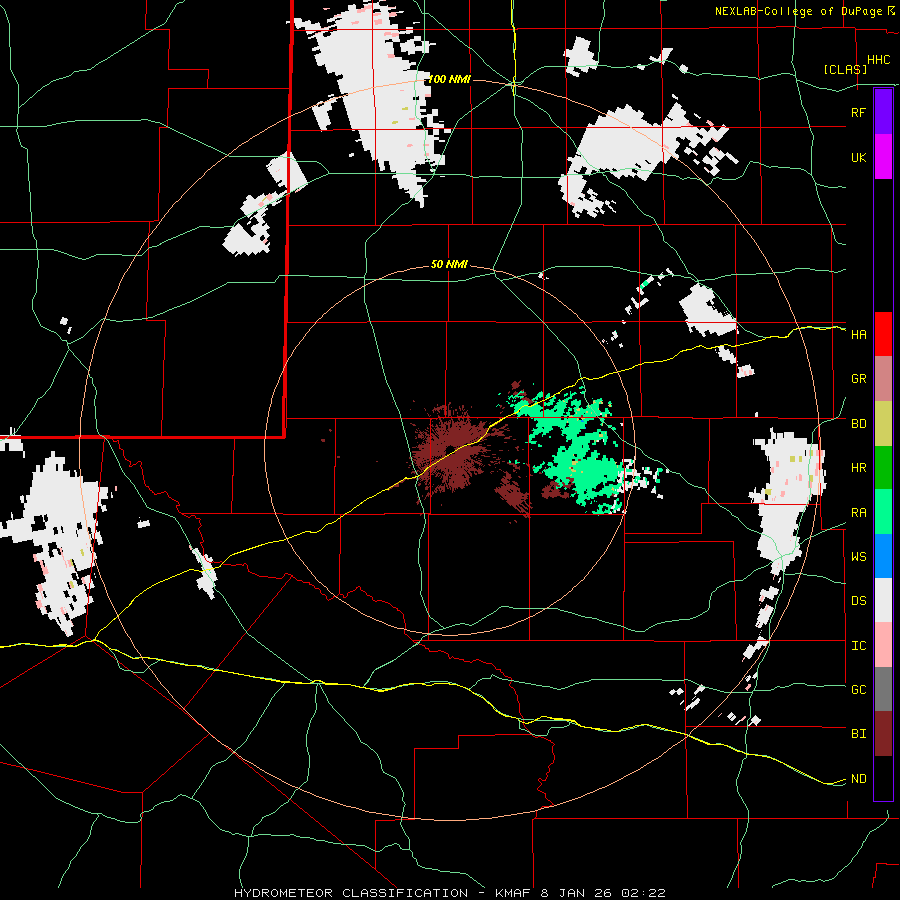Click the "RA" legend label
This screenshot has width=900, height=900.
[858, 513]
